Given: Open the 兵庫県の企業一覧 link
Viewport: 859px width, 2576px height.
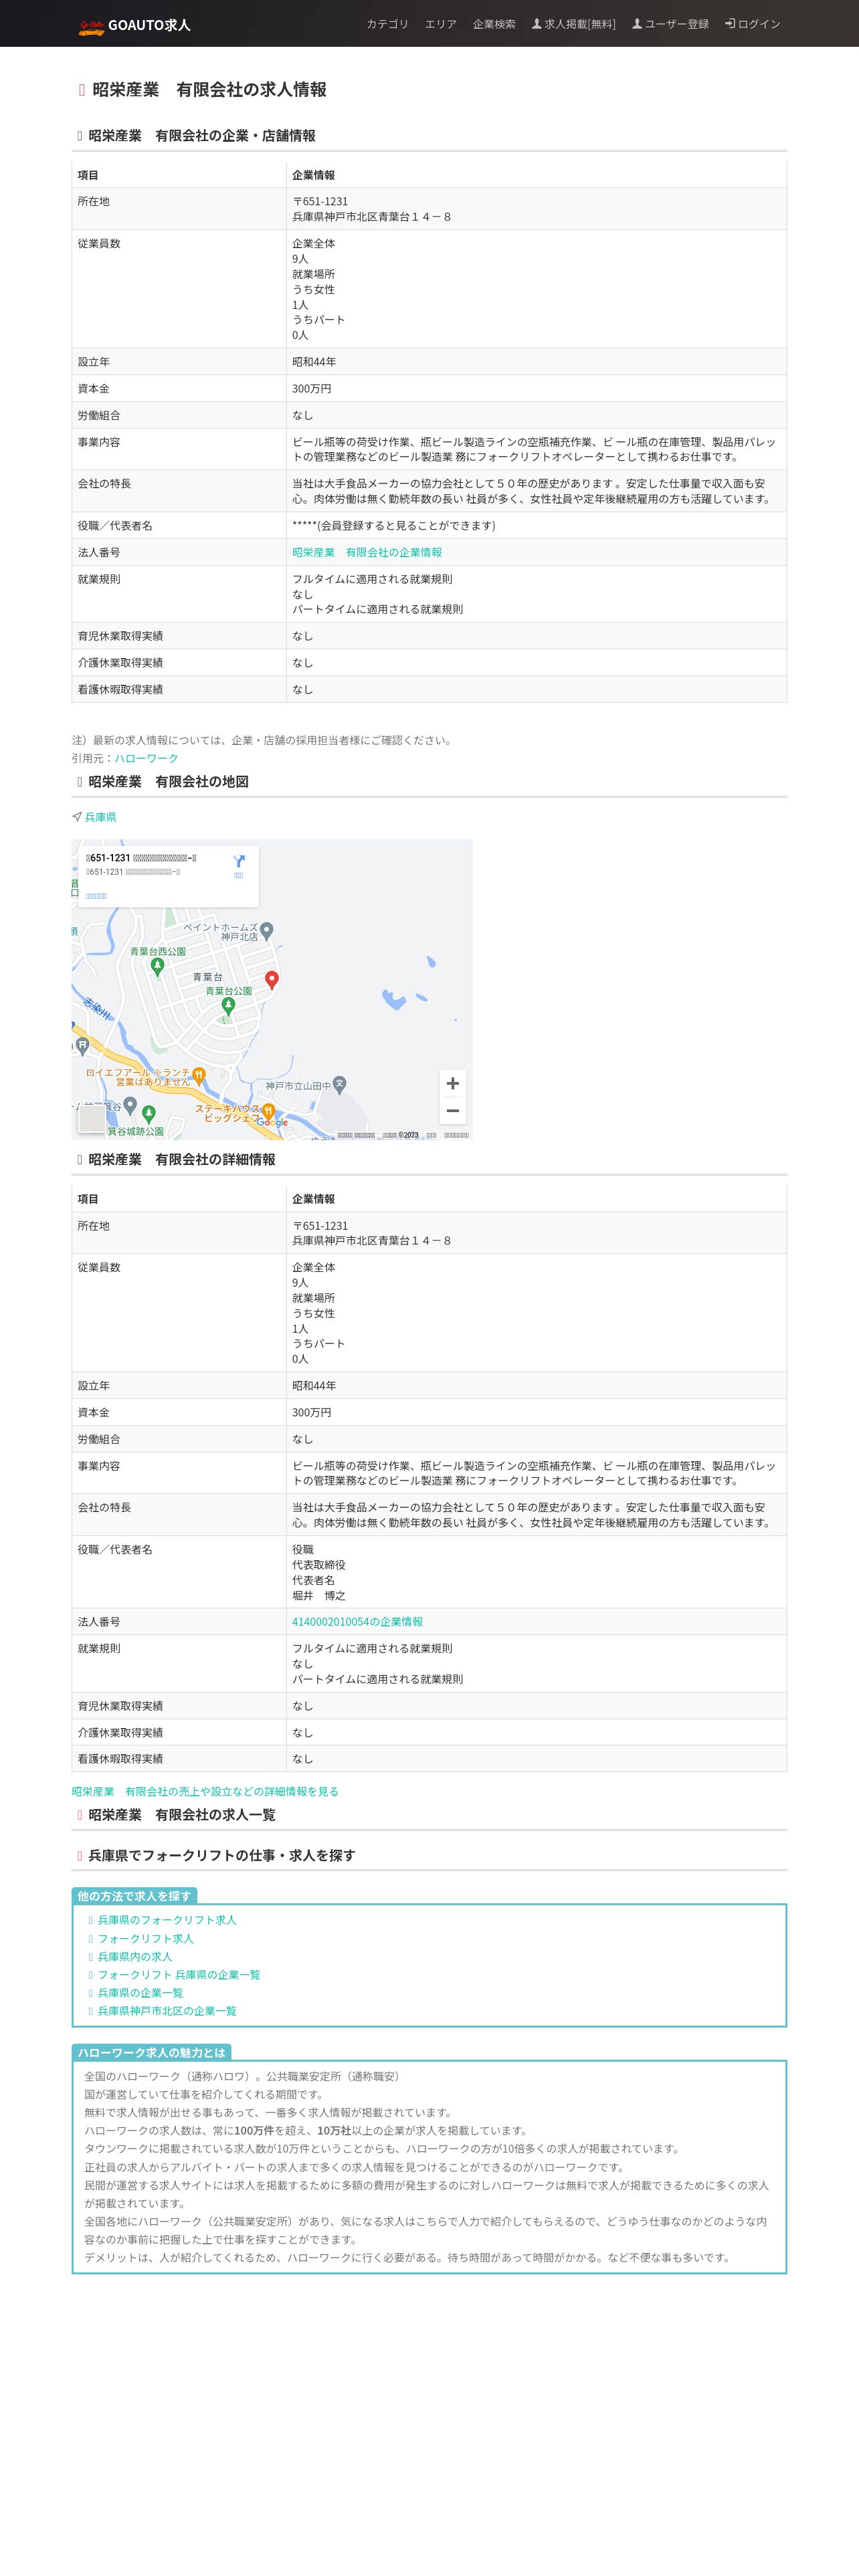Looking at the screenshot, I should pyautogui.click(x=141, y=1993).
